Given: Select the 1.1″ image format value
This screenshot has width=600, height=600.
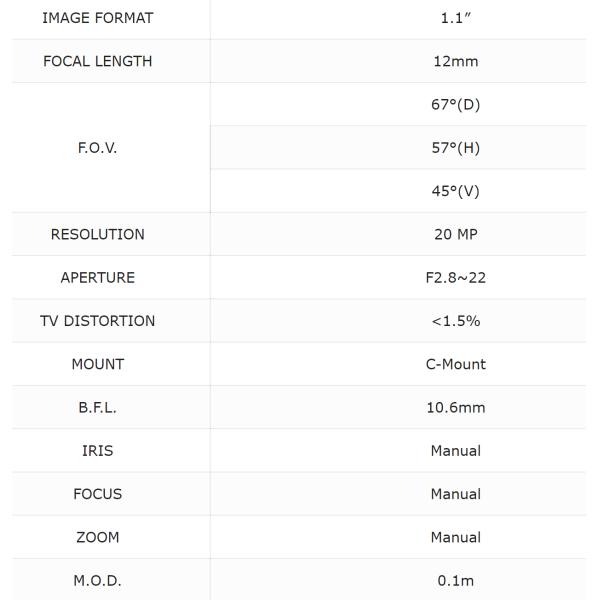Looking at the screenshot, I should 456,18.
